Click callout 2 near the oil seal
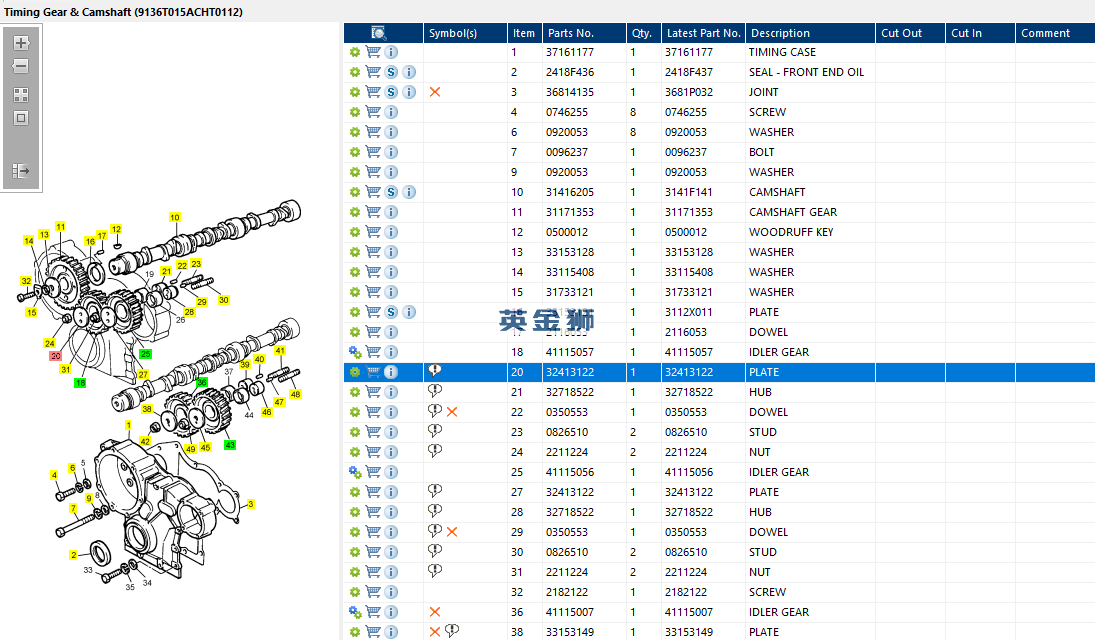Viewport: 1095px width, 640px height. point(73,555)
